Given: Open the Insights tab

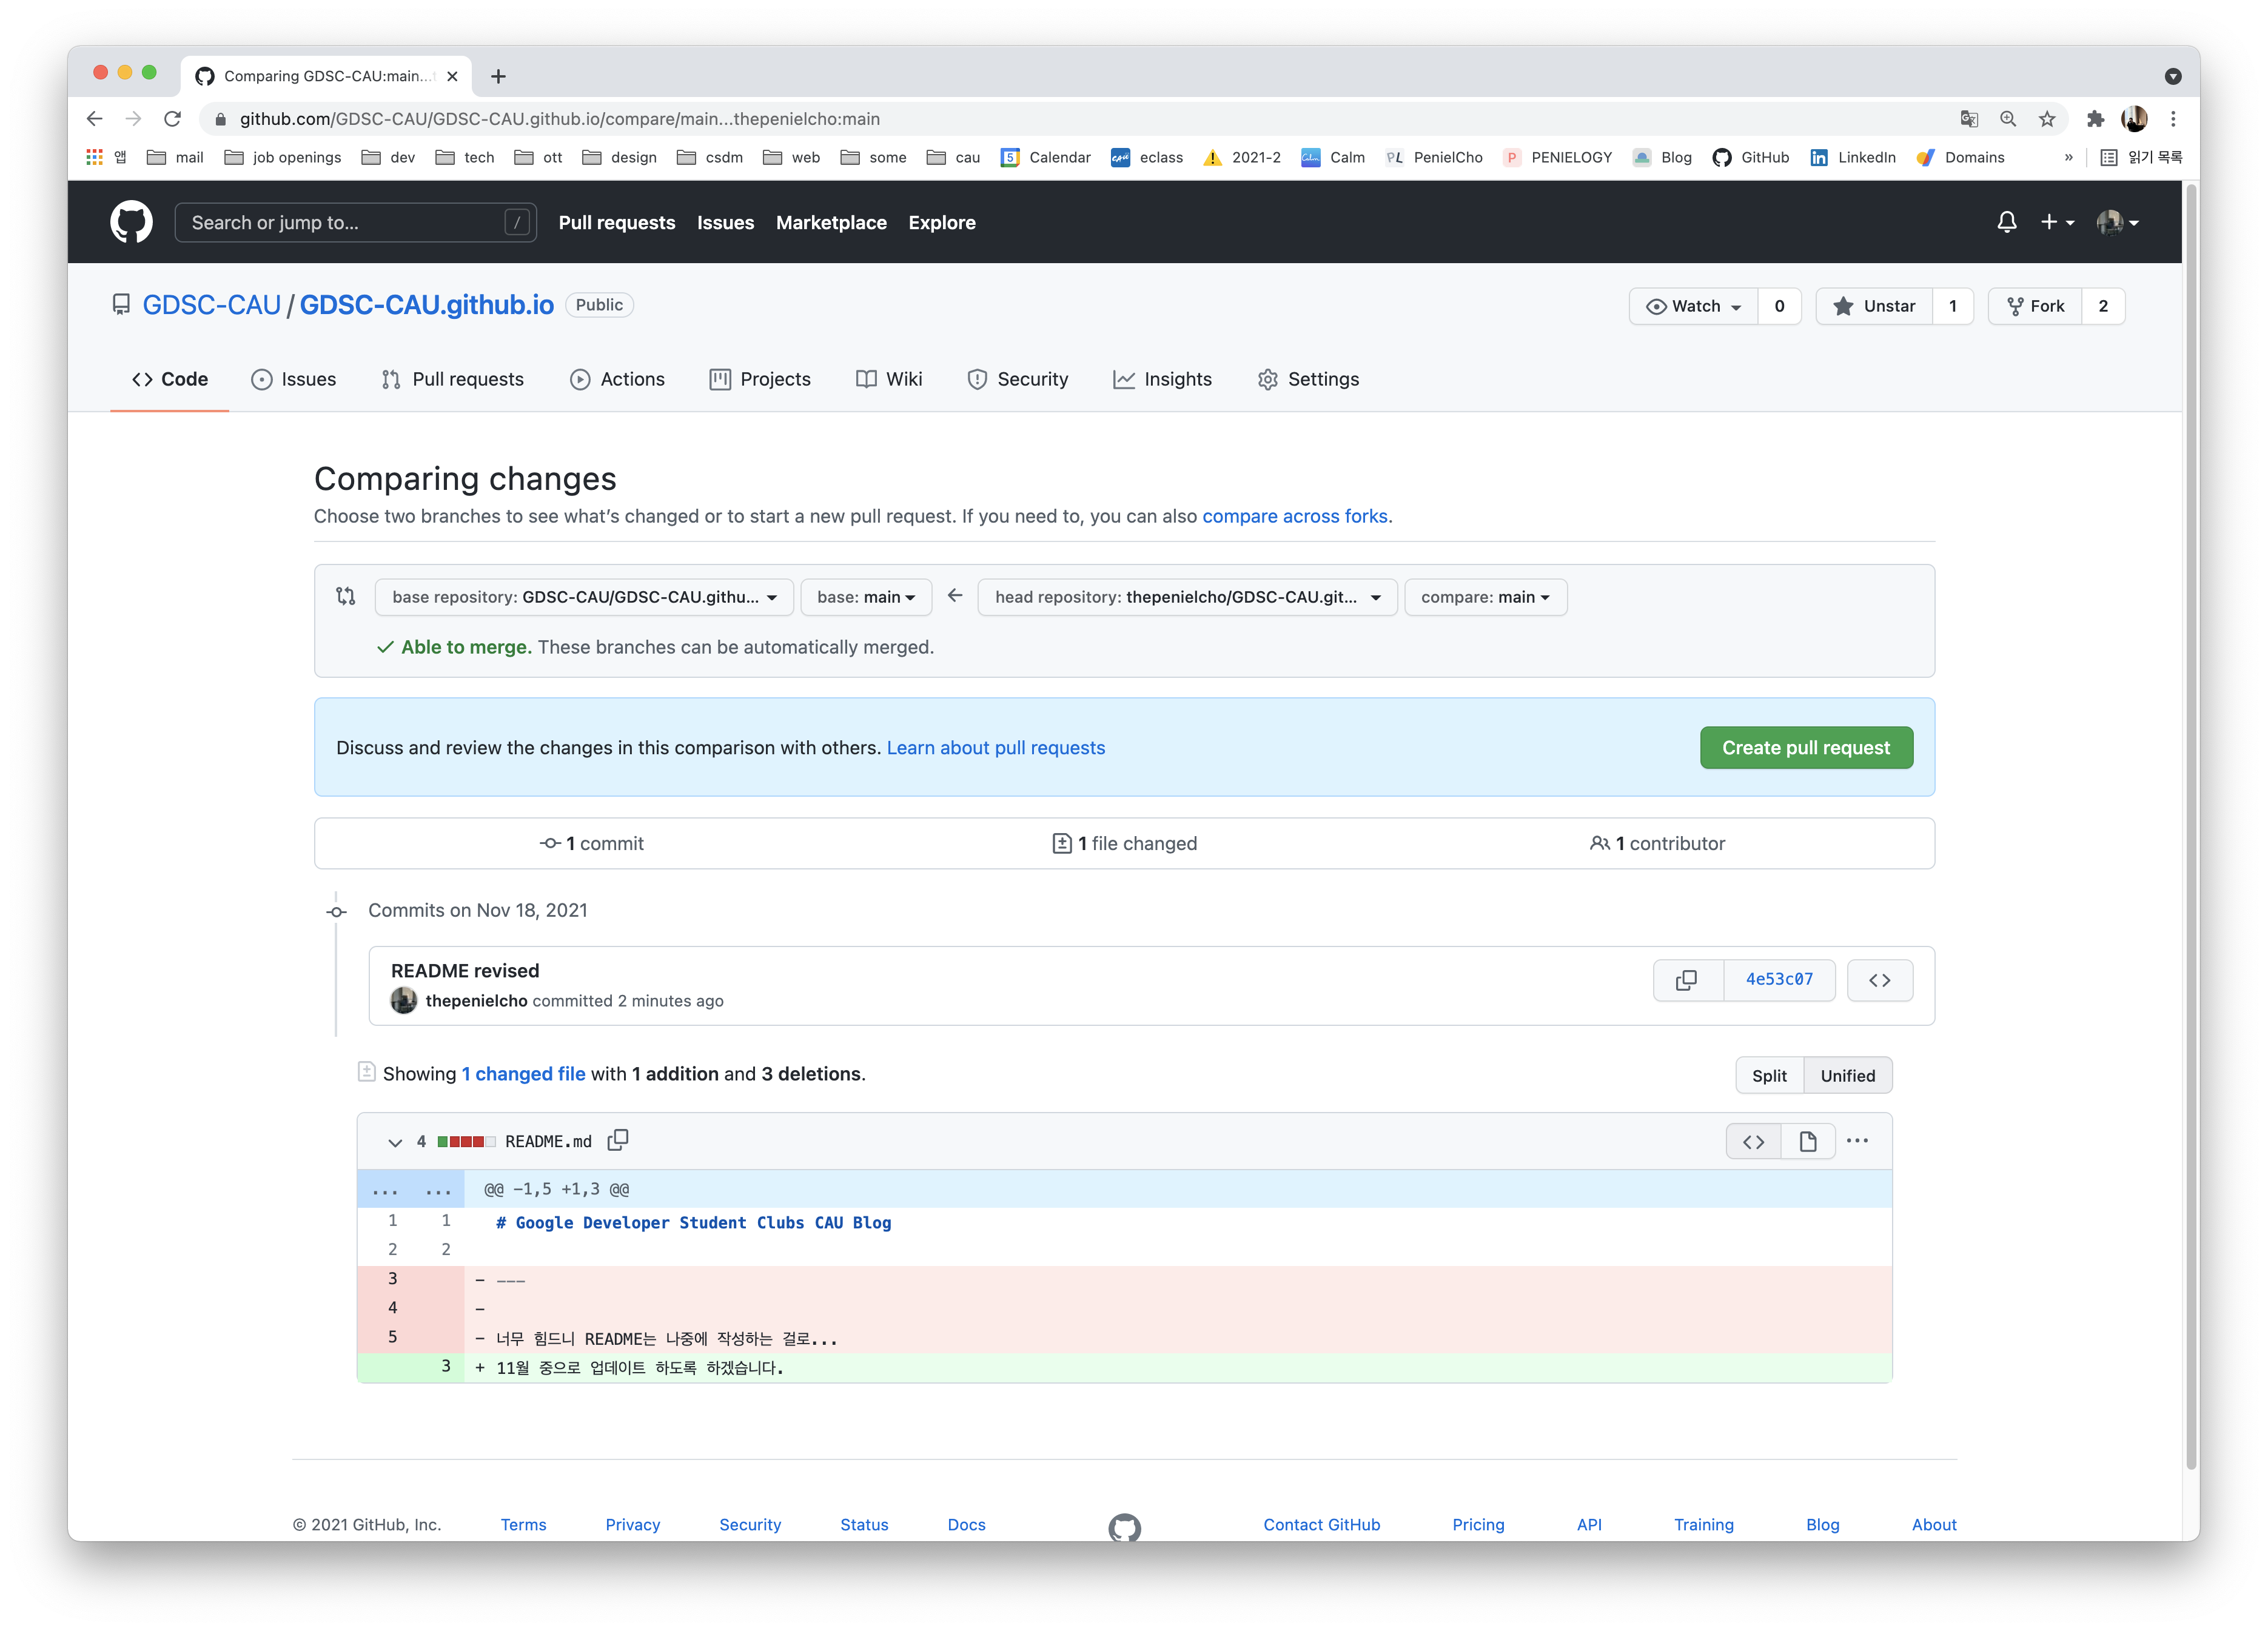Looking at the screenshot, I should (x=1162, y=379).
